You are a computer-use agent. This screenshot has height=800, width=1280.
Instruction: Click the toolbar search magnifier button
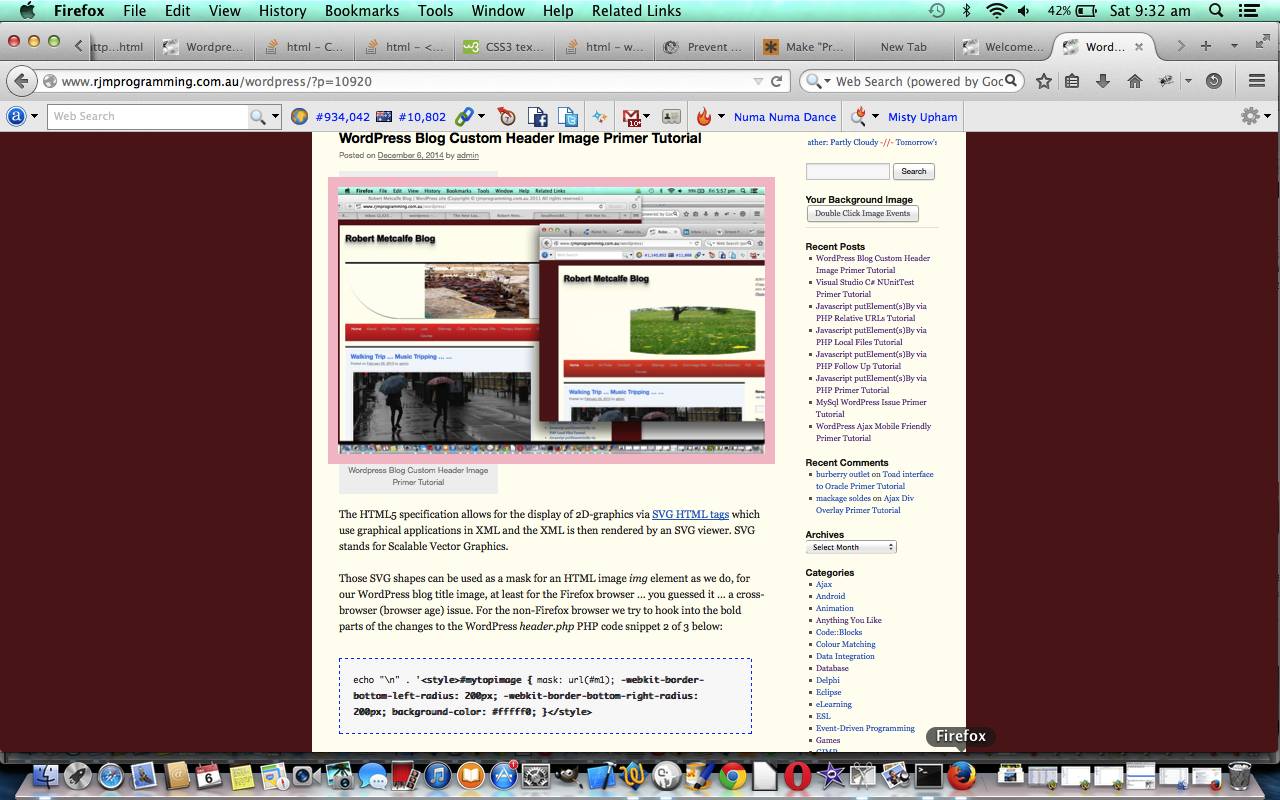click(x=258, y=117)
